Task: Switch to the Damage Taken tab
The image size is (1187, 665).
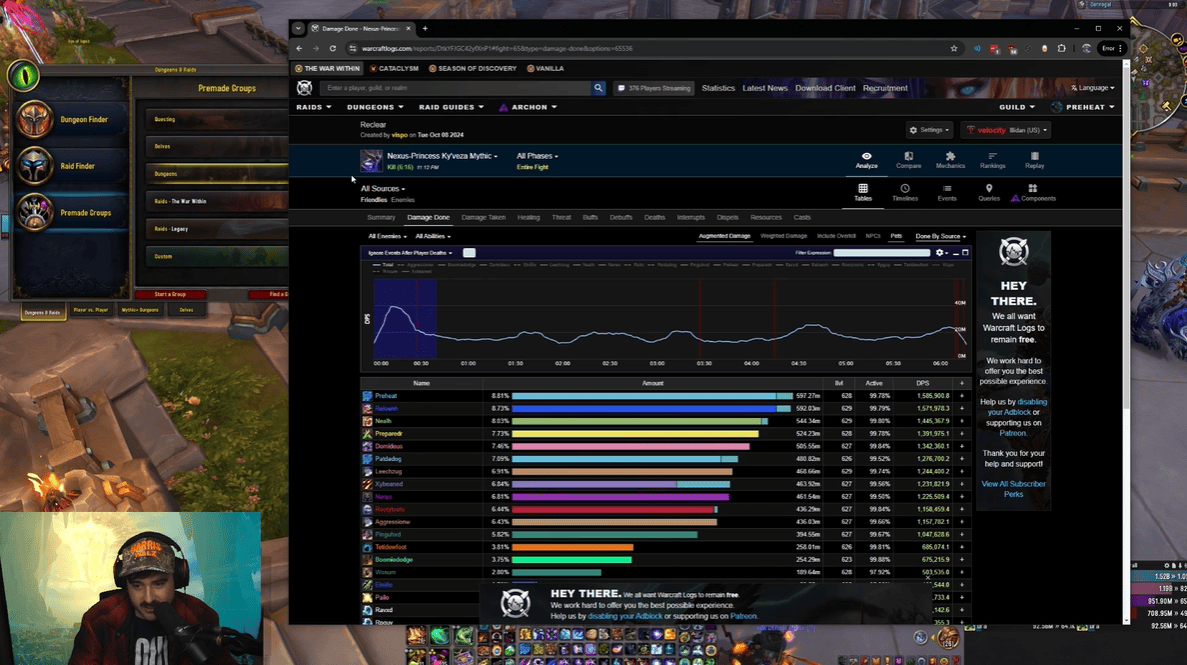Action: click(483, 217)
